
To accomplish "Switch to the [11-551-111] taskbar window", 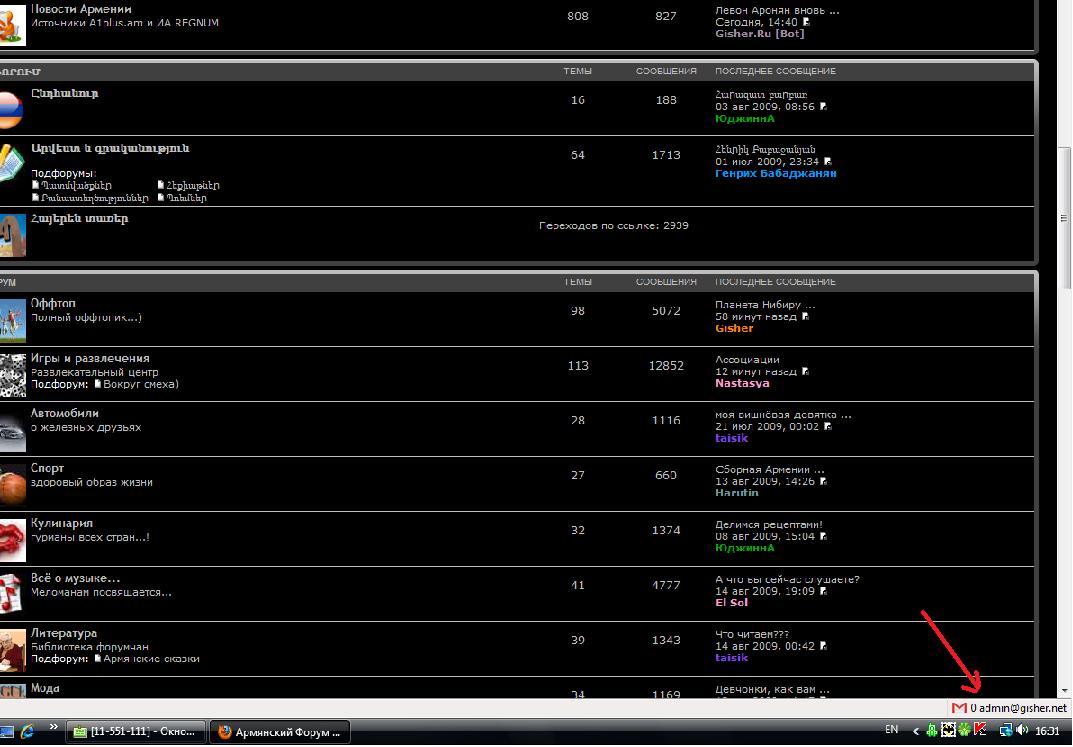I will click(136, 732).
